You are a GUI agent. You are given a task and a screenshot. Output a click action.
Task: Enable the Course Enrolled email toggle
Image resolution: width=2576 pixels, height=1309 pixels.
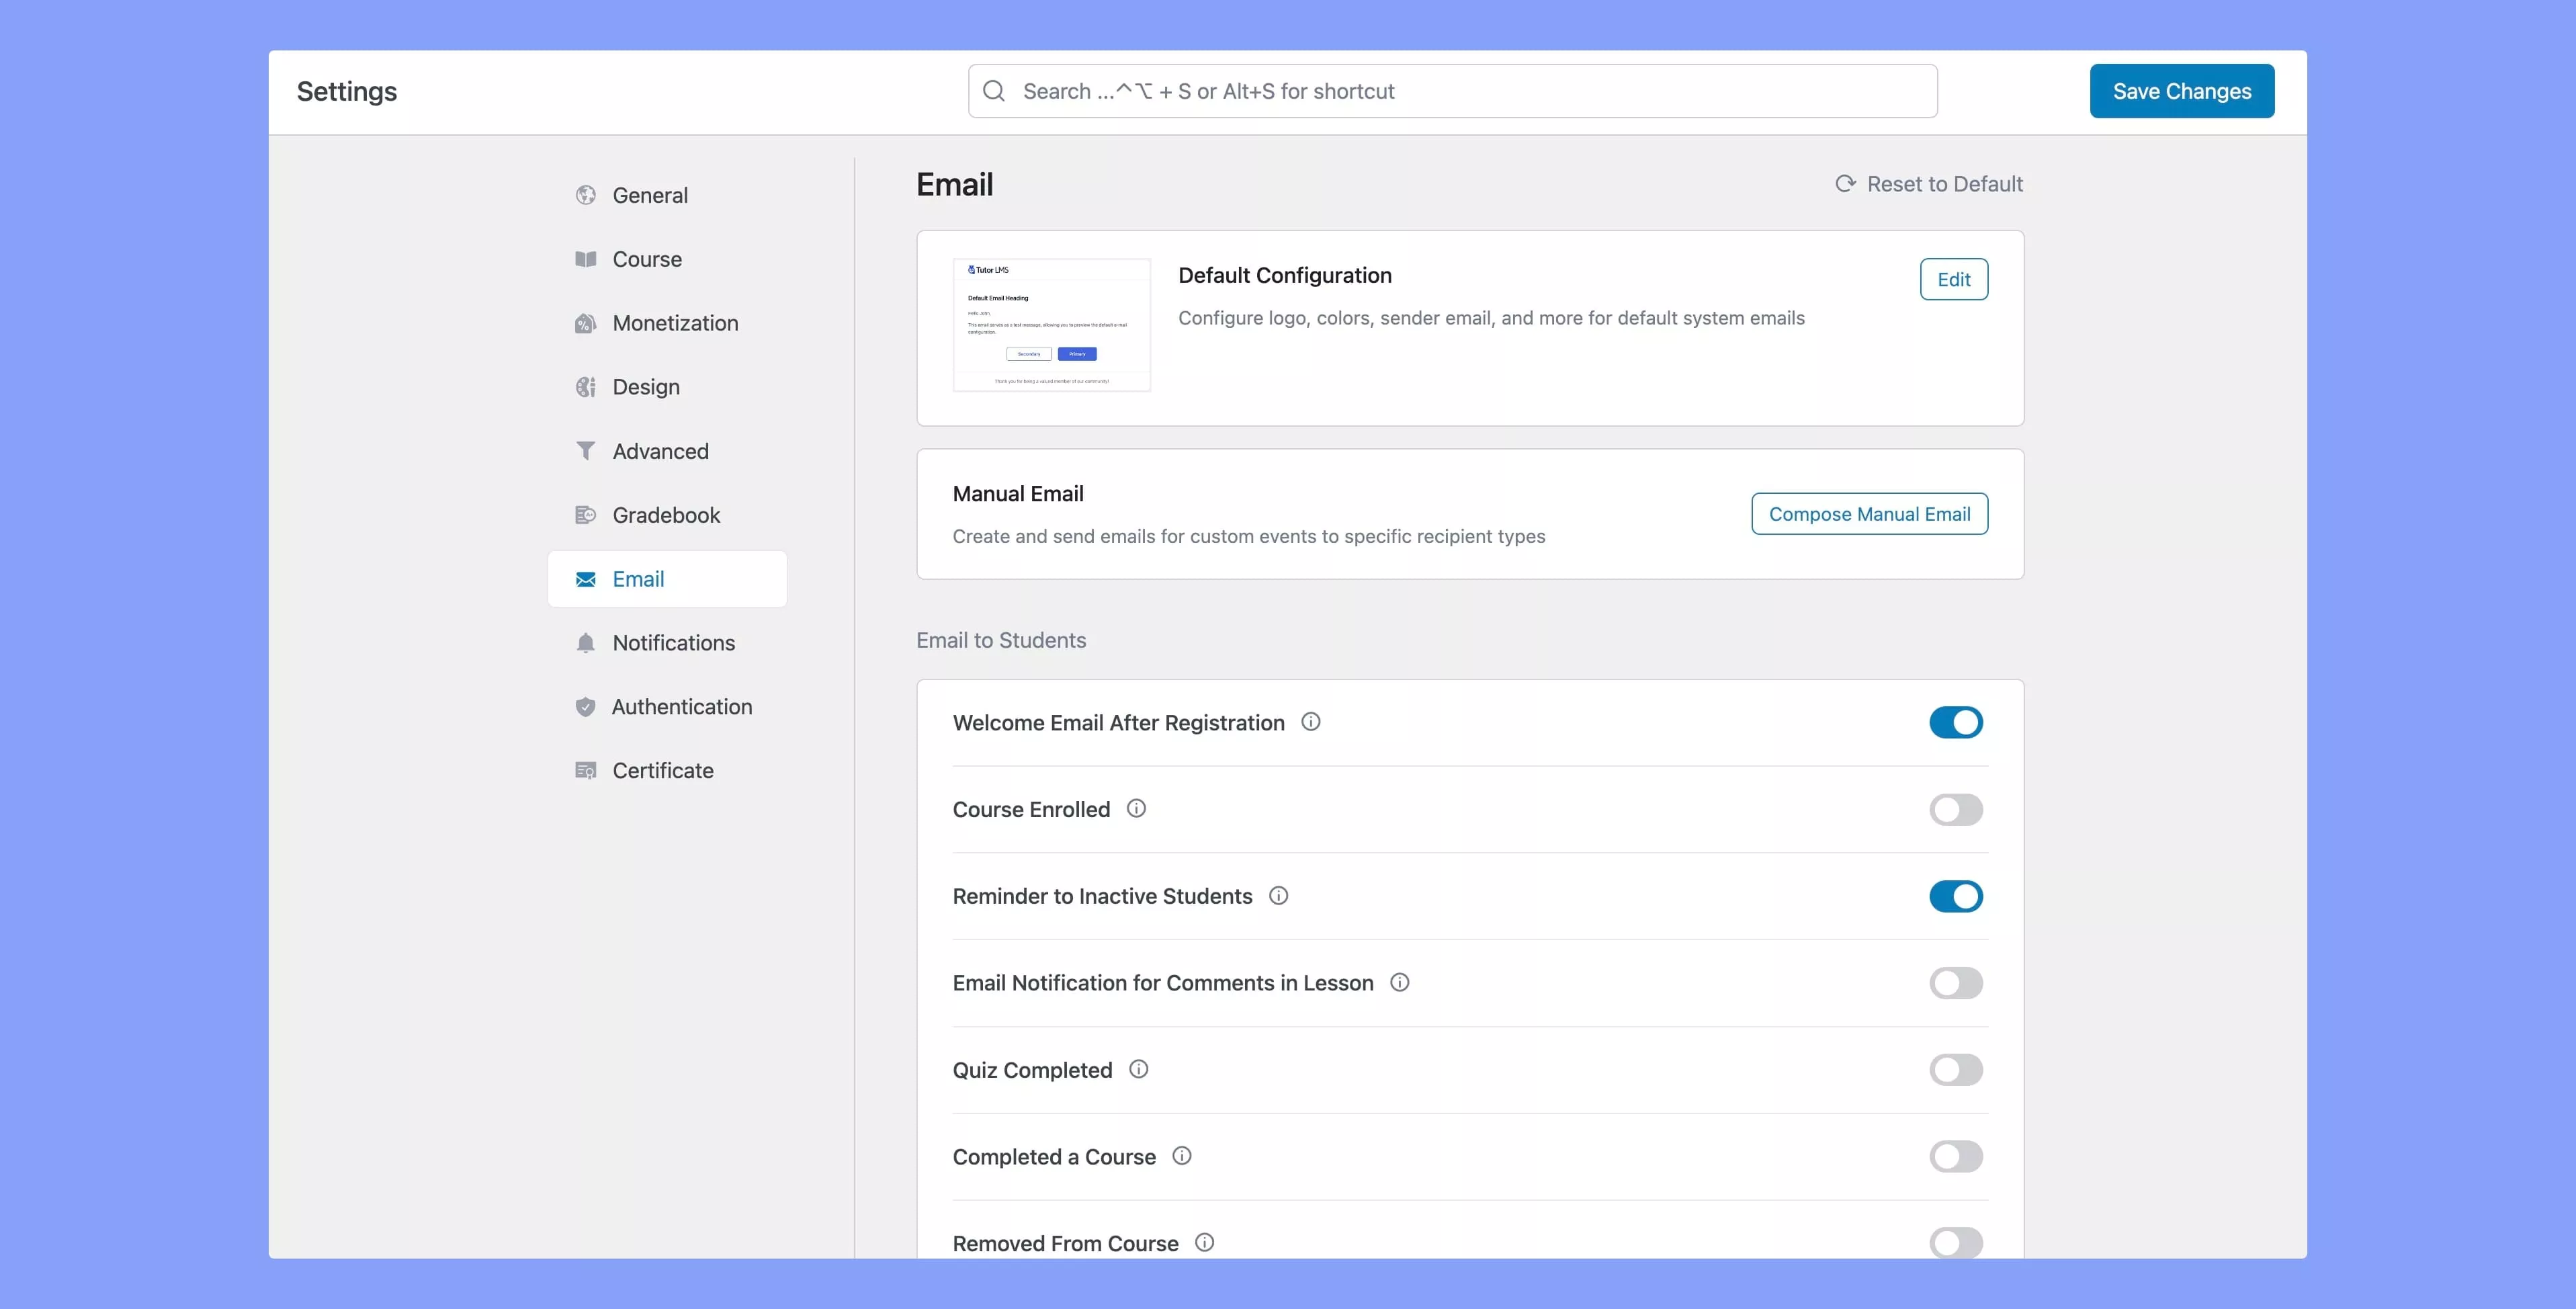1955,809
